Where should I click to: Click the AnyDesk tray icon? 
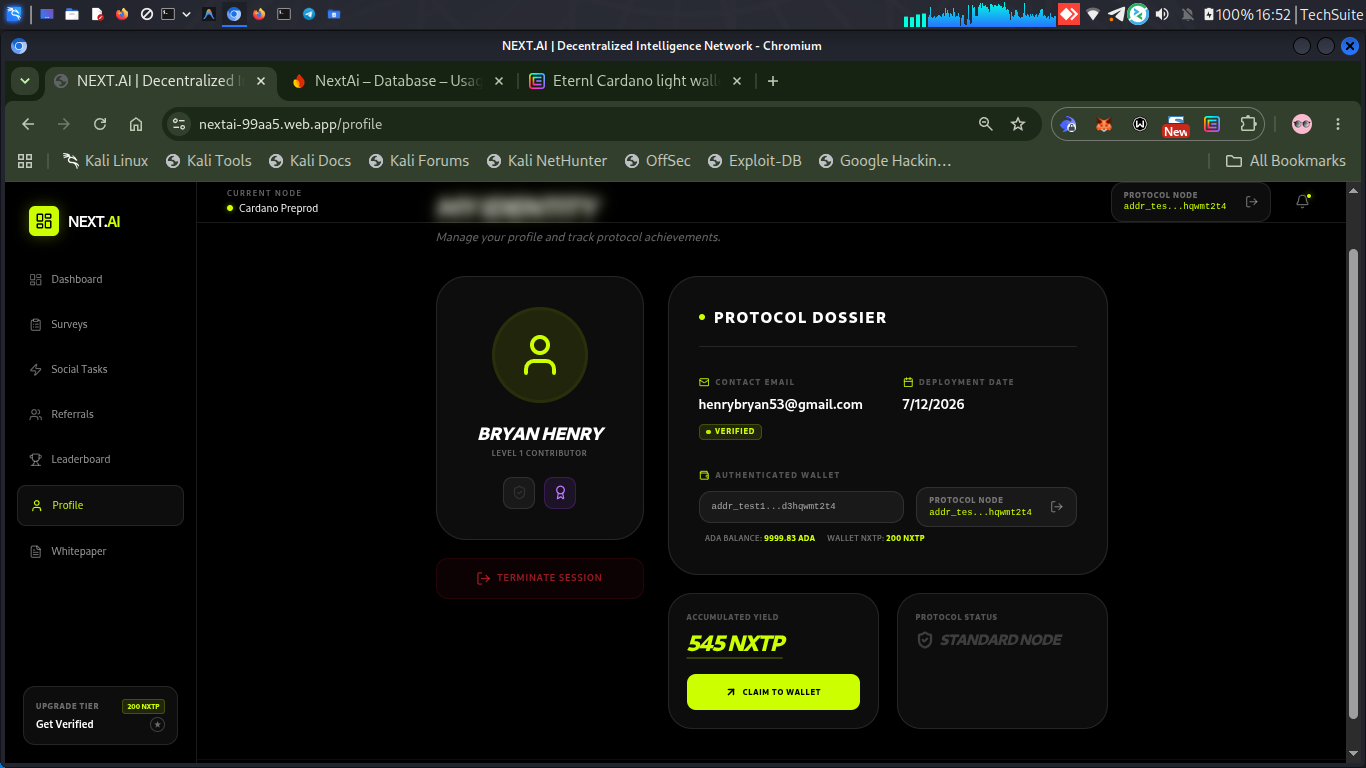[1069, 14]
